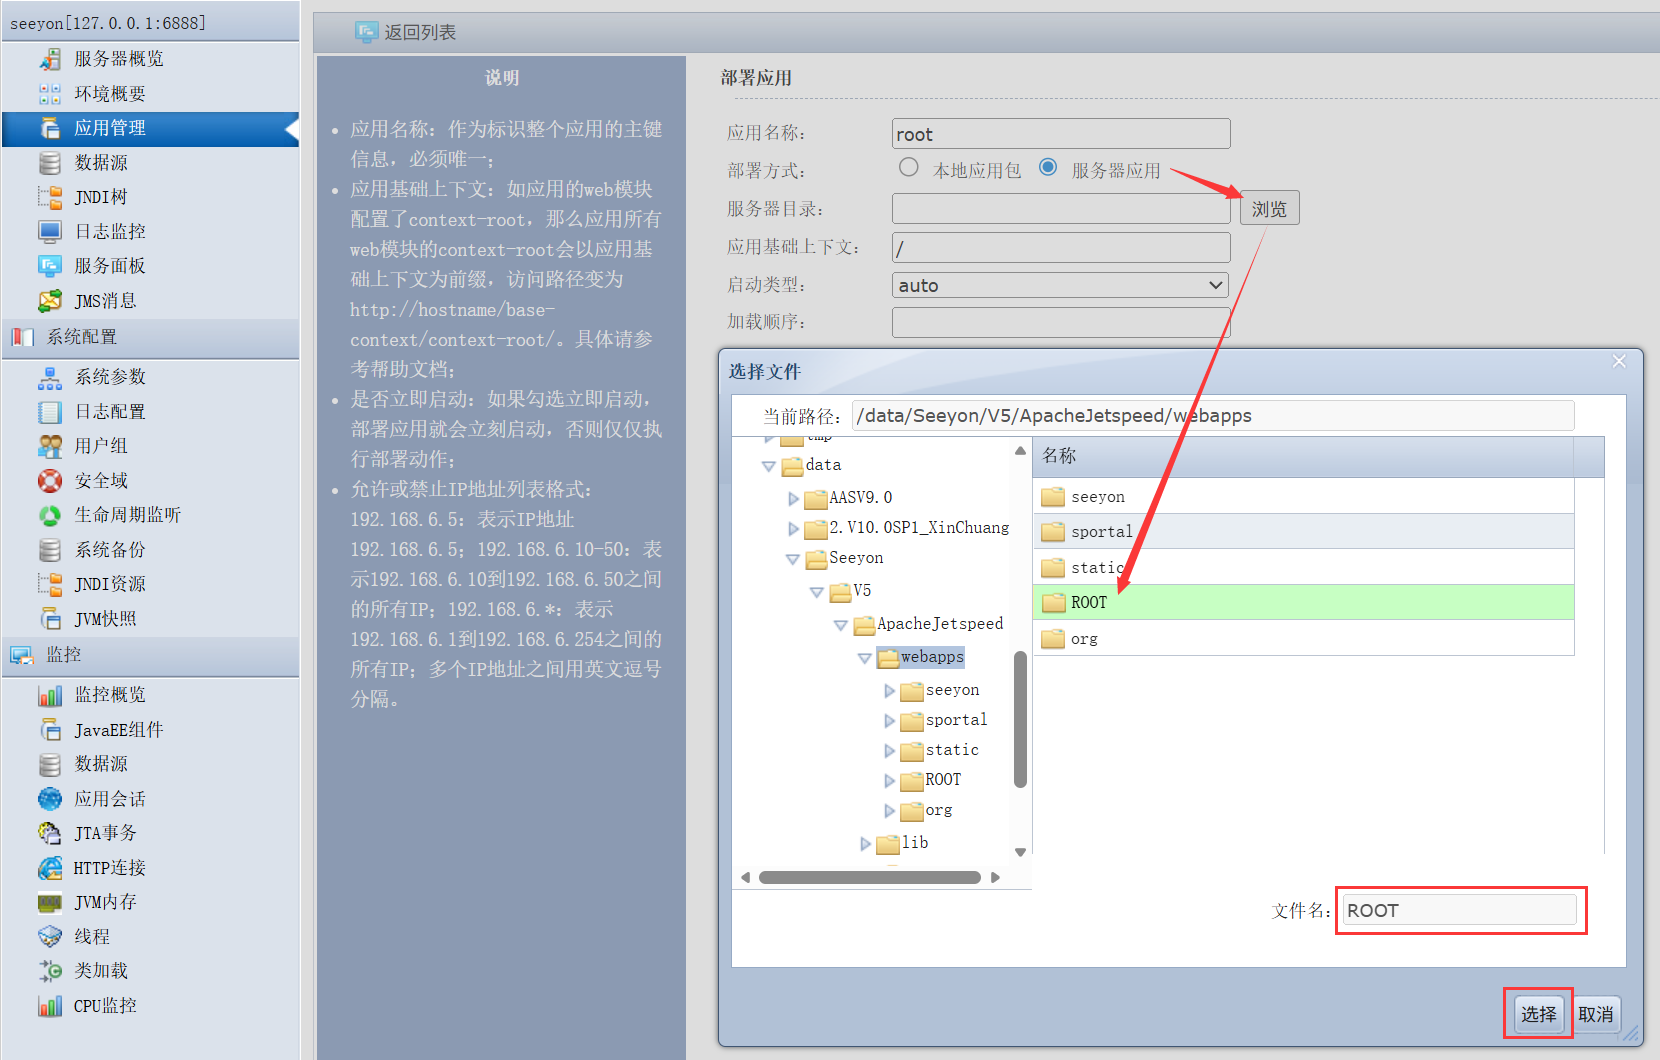Click the 文件名 input field
The height and width of the screenshot is (1060, 1660).
pyautogui.click(x=1459, y=910)
